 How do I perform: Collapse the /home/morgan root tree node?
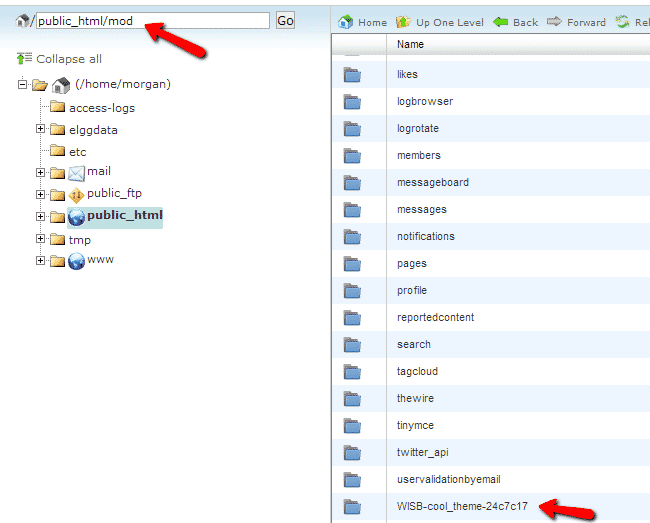(x=22, y=85)
